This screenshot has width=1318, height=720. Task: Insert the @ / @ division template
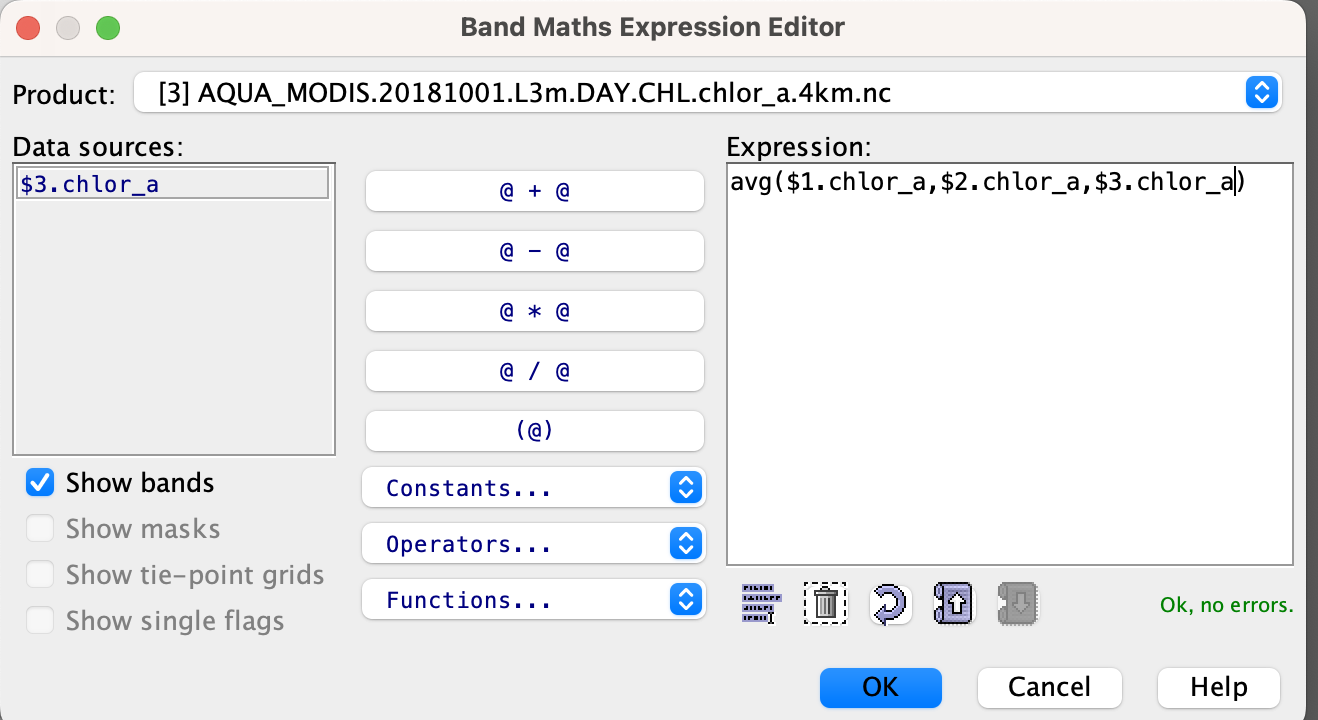[535, 371]
